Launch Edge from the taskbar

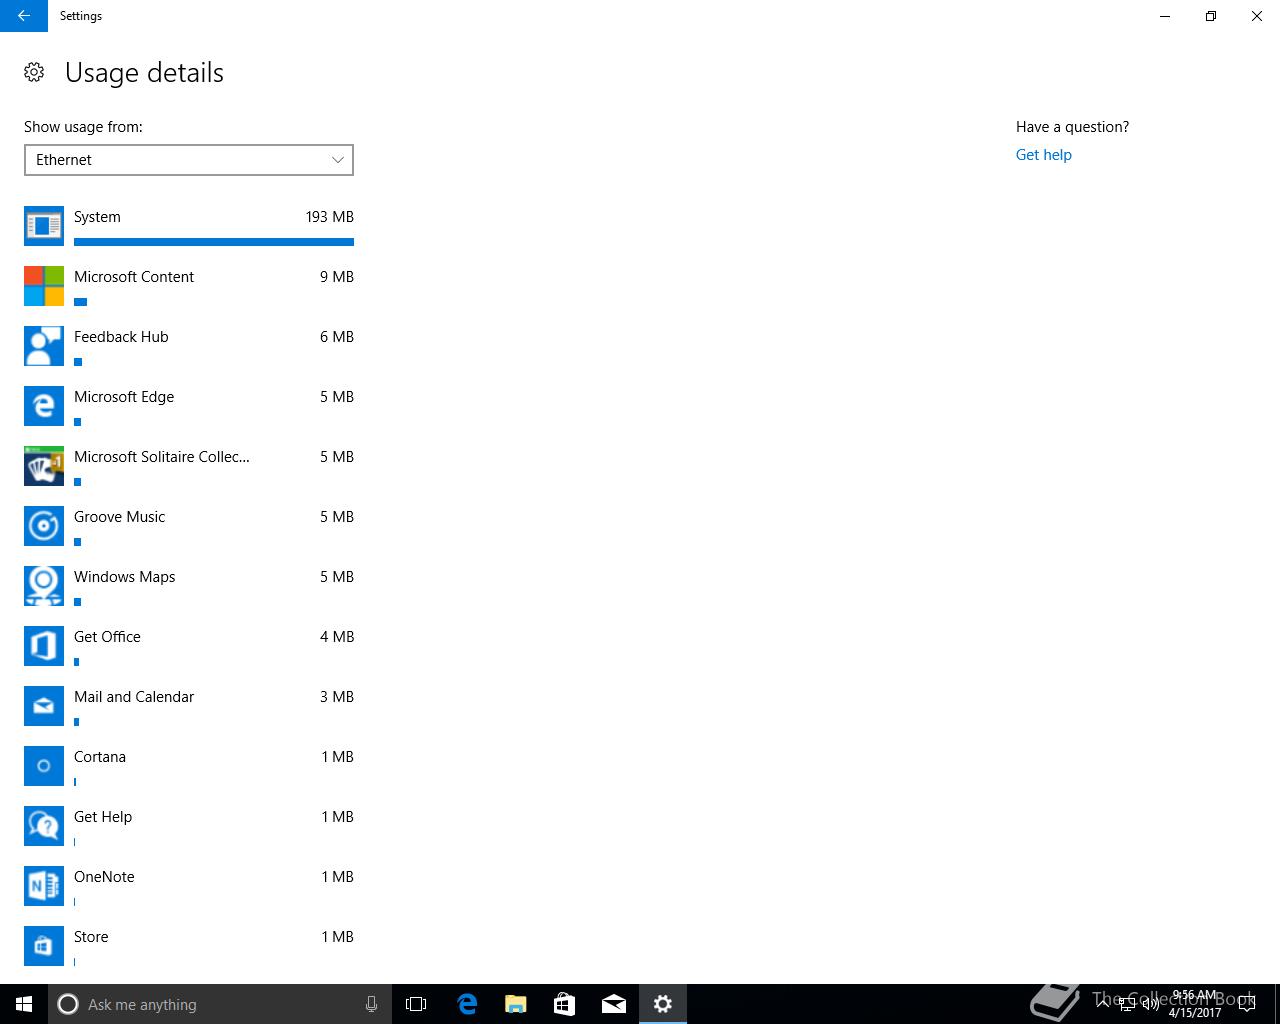467,1004
